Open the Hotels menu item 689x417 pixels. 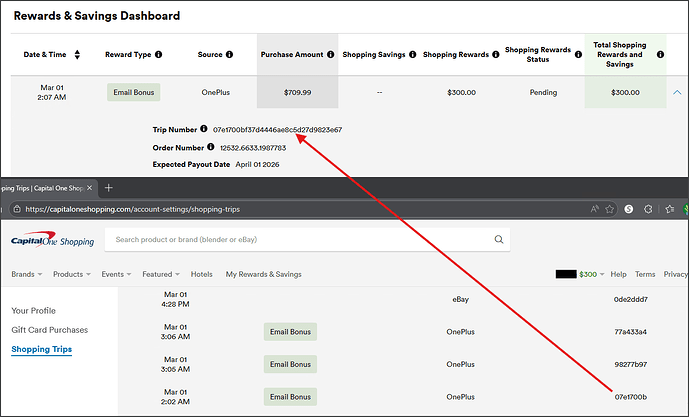[x=201, y=274]
